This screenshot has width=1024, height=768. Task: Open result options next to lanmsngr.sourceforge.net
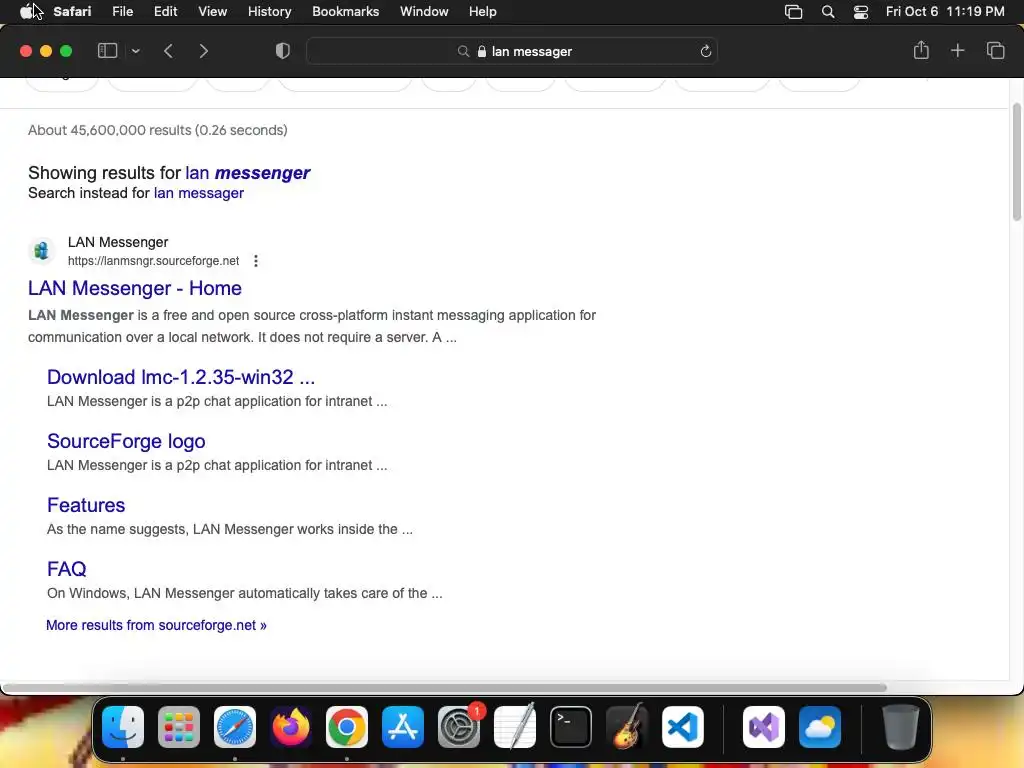(x=256, y=261)
